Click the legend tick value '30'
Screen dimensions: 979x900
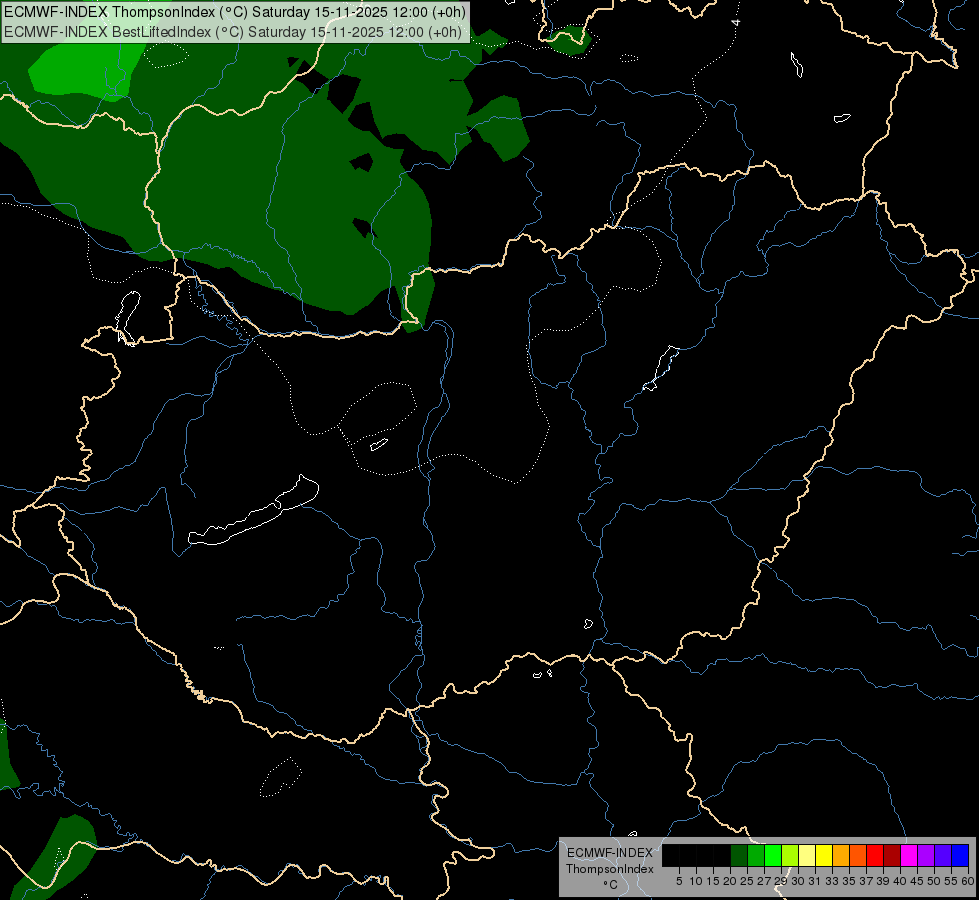[x=798, y=881]
